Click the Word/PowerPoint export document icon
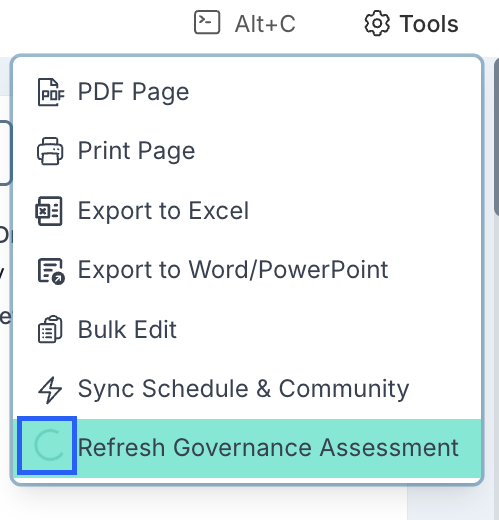499x520 pixels. (x=51, y=271)
